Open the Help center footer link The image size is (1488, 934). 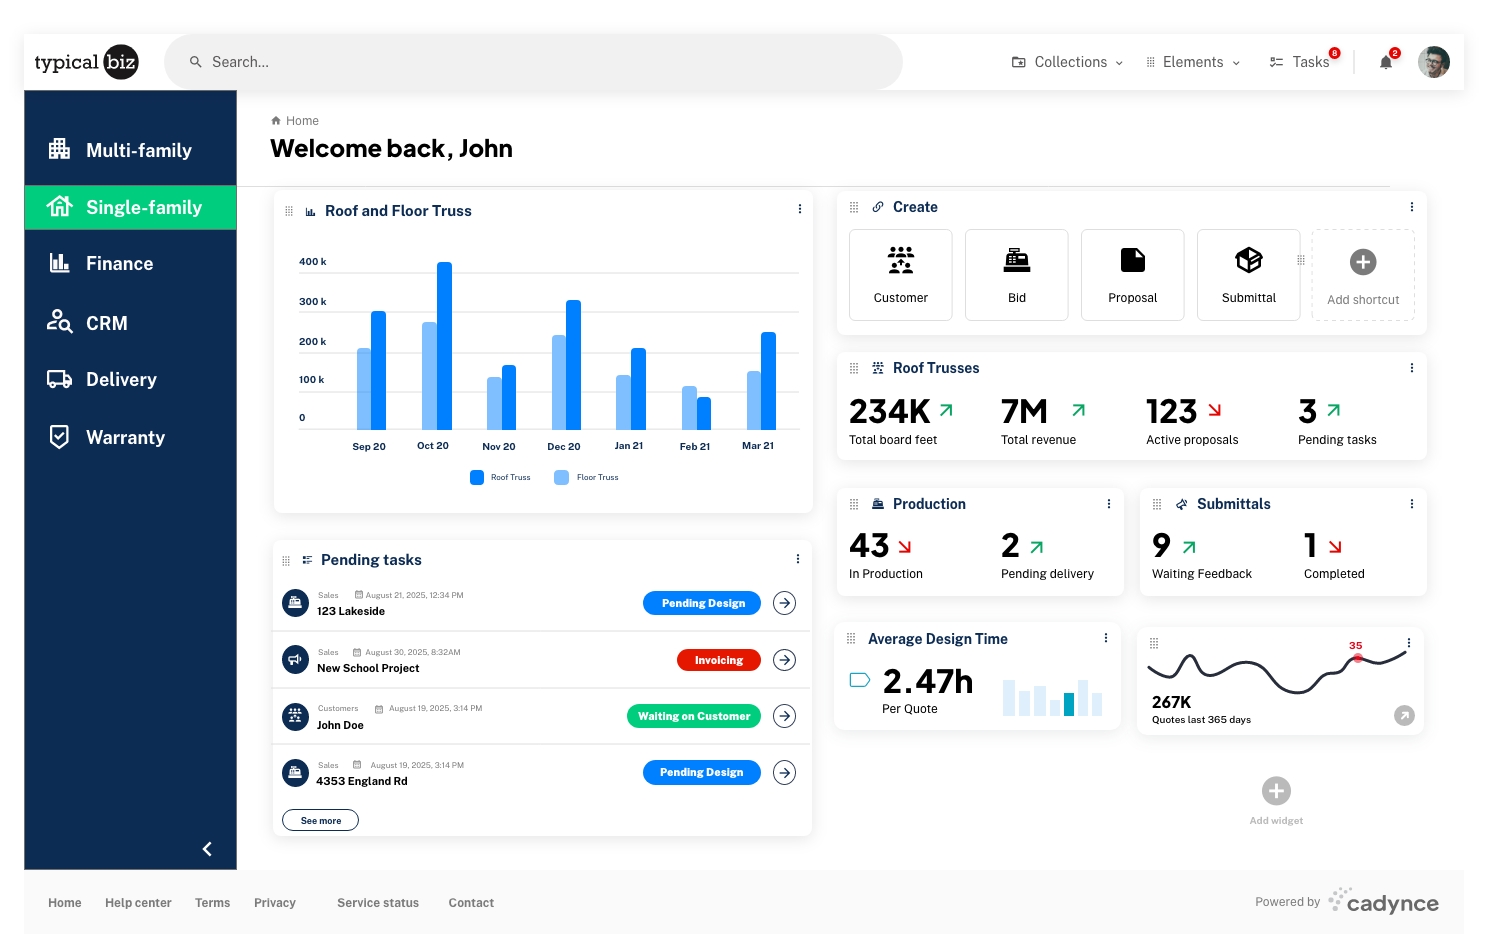(138, 903)
